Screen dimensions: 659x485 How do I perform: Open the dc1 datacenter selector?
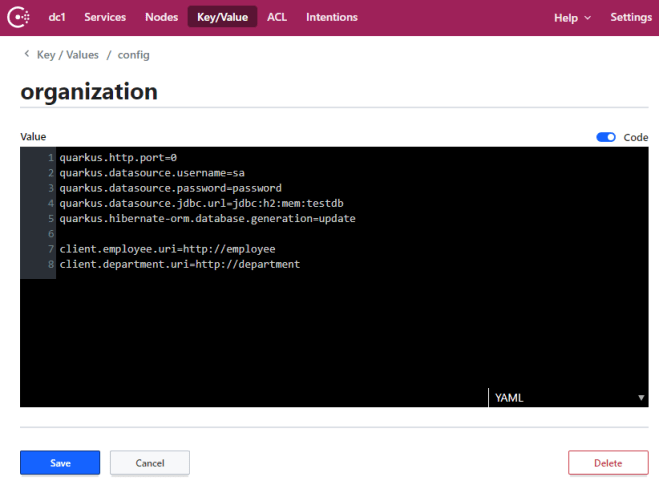57,18
